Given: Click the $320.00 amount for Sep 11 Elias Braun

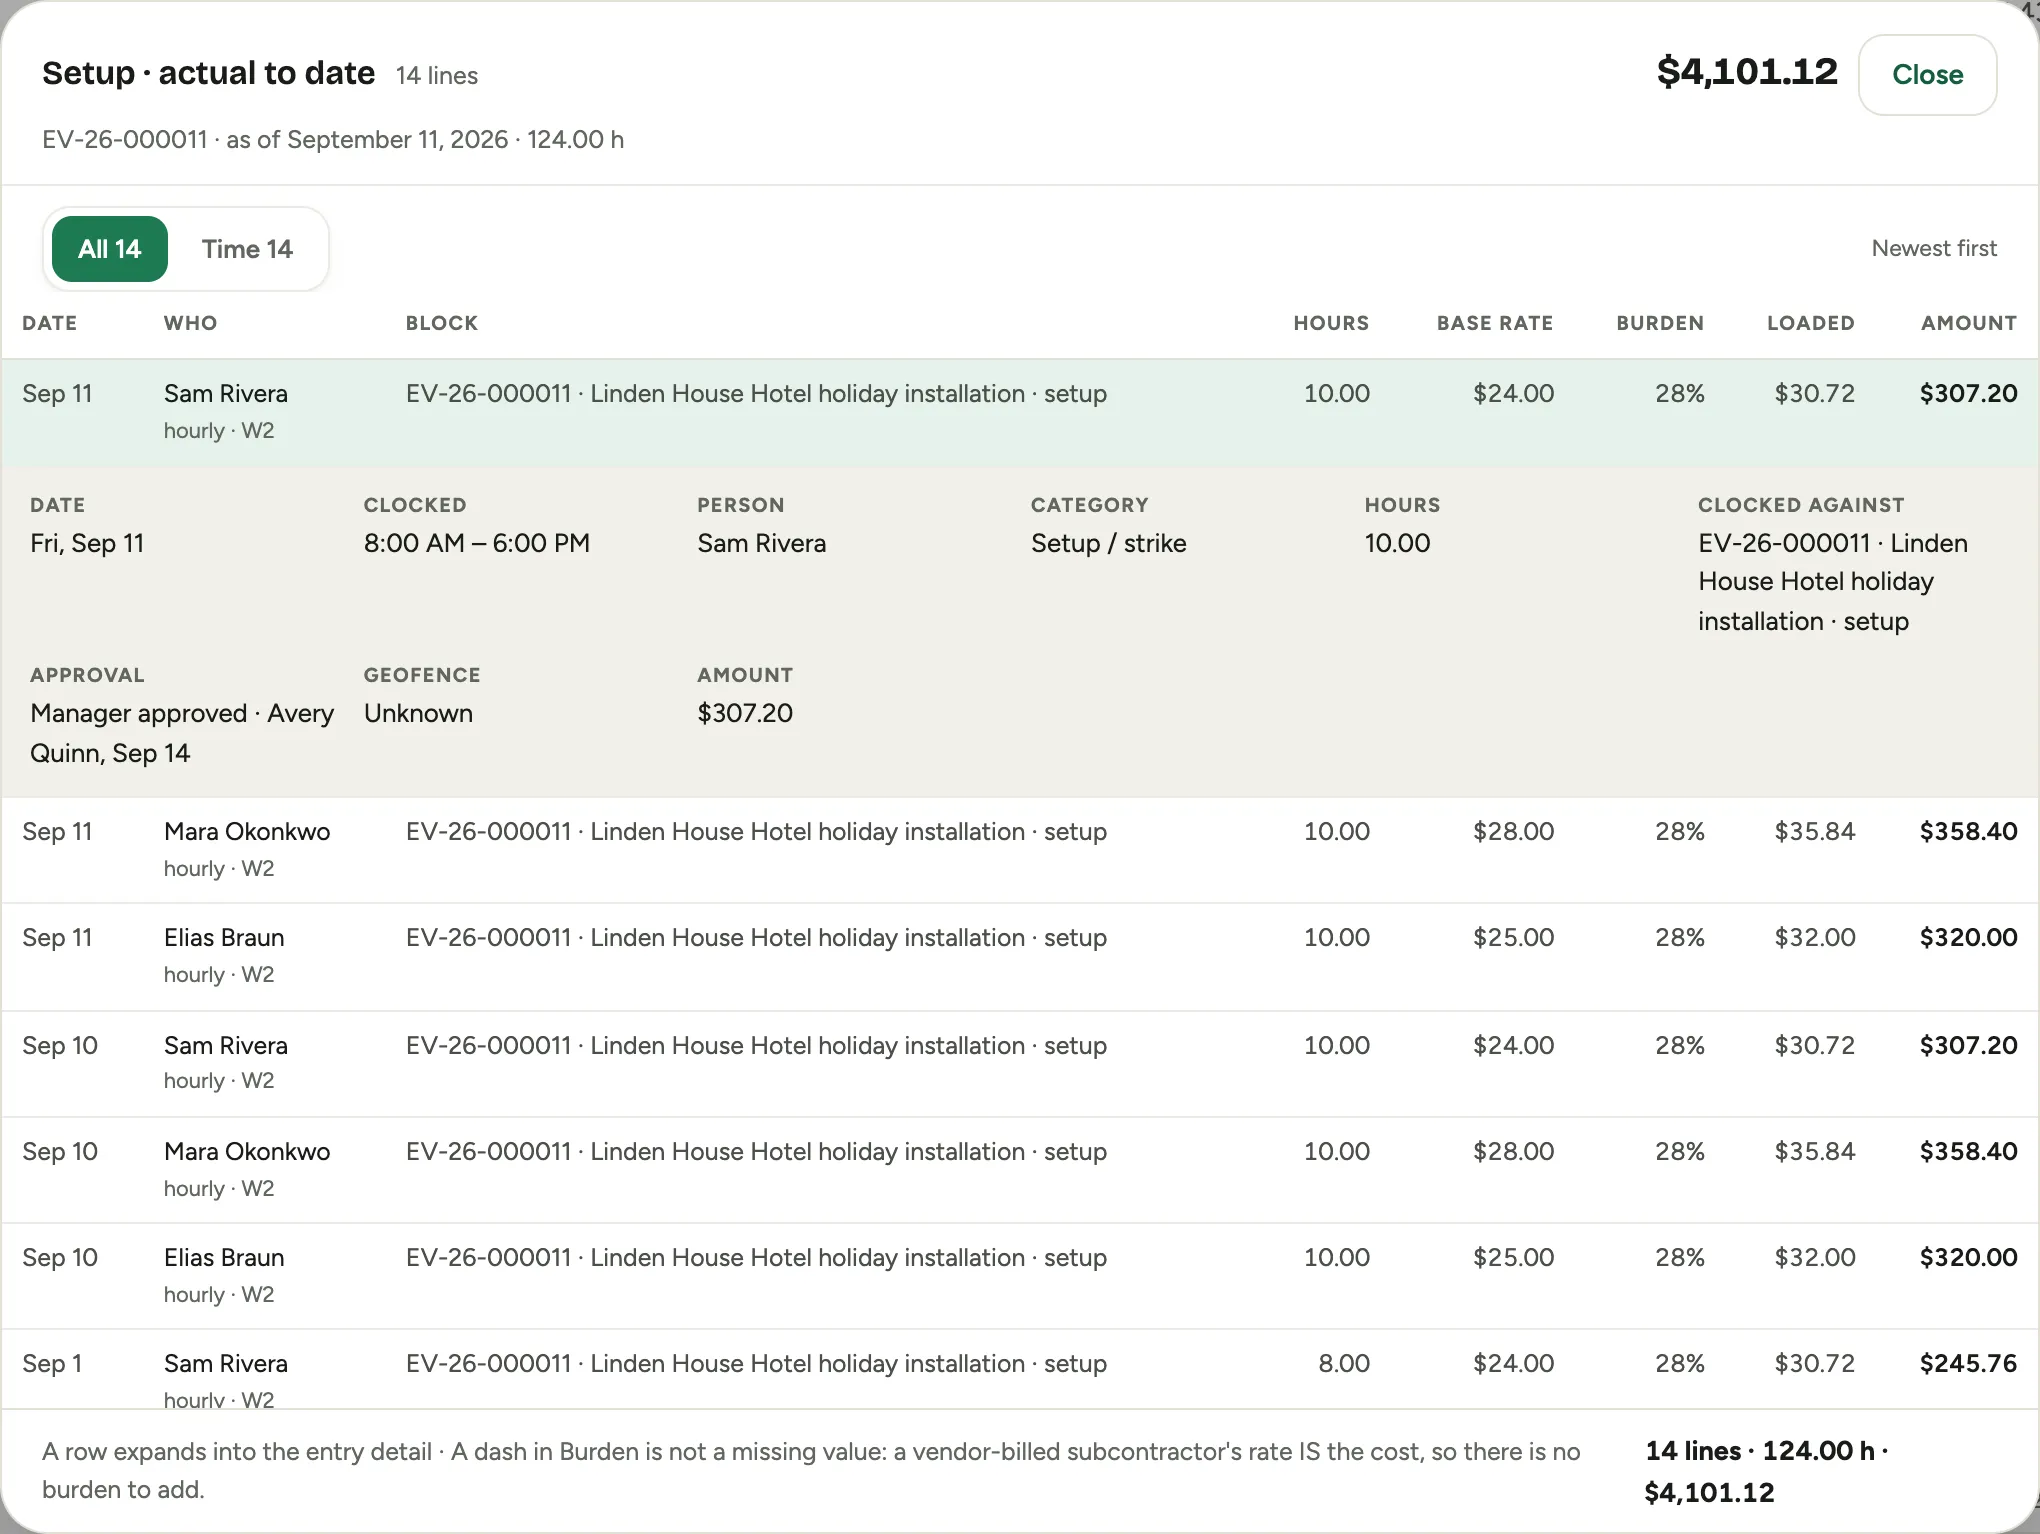Looking at the screenshot, I should point(1968,937).
